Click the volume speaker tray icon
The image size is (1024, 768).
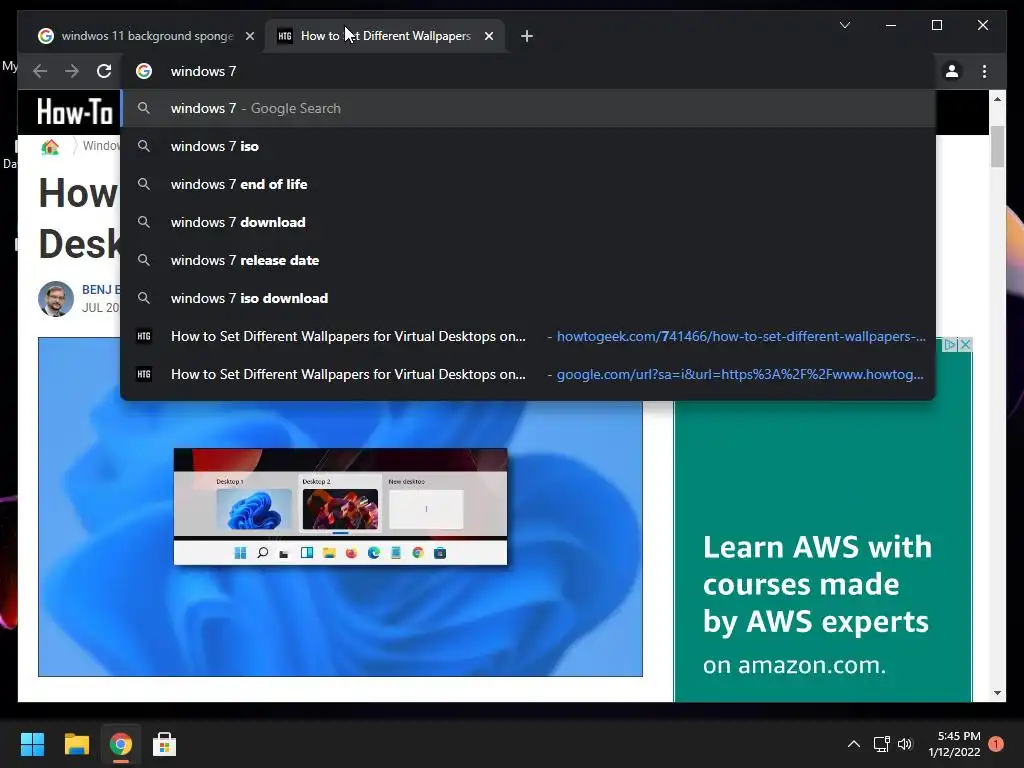[x=905, y=744]
